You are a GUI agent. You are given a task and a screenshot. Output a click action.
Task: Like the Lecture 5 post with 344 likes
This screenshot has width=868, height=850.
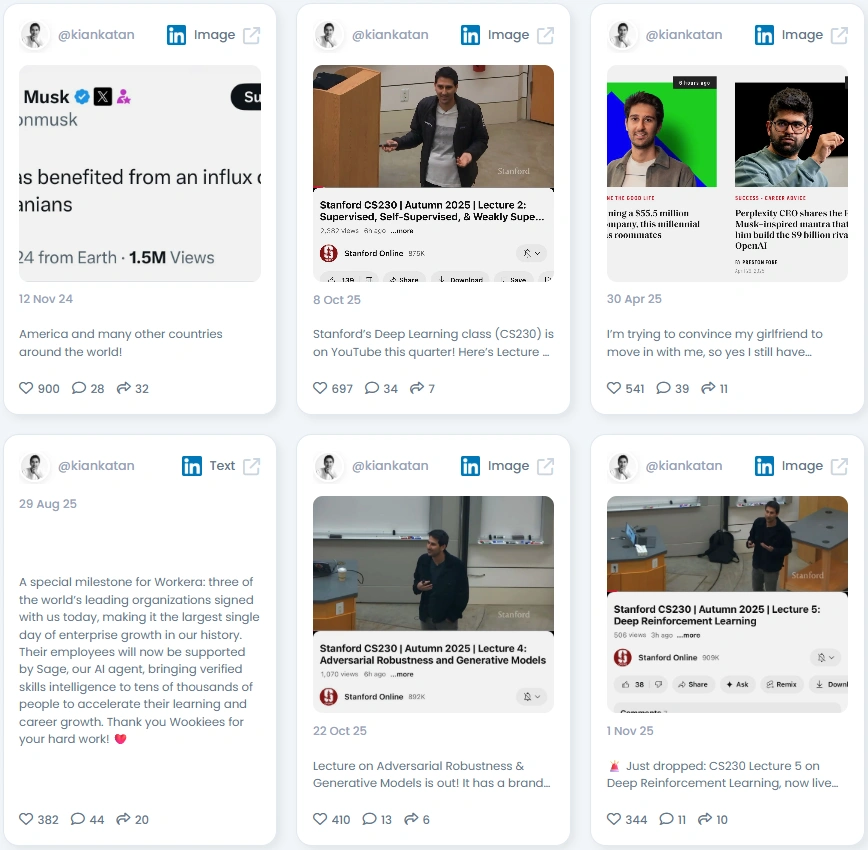coord(614,818)
